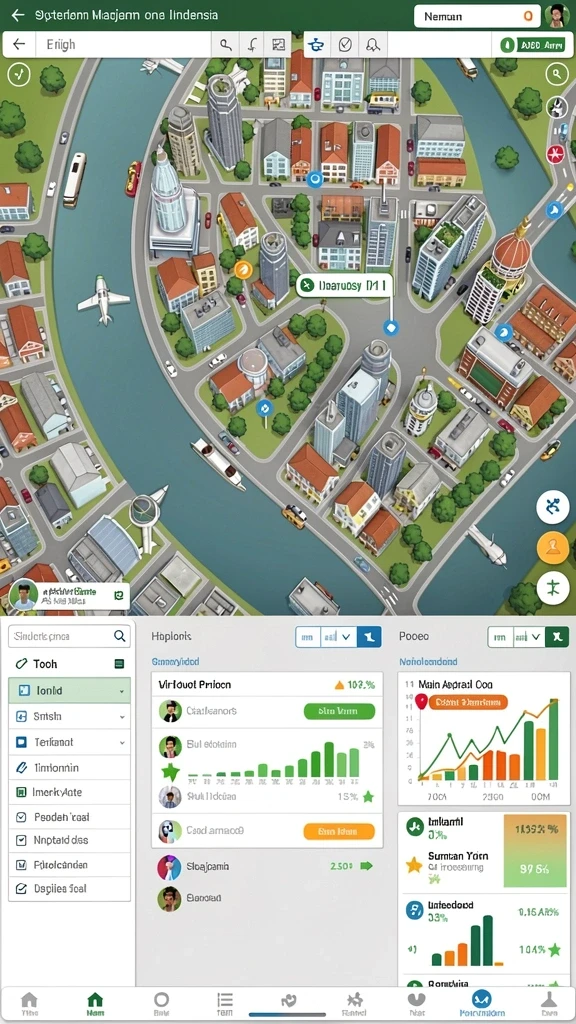Click the search magnifier in the sidebar field
Image resolution: width=576 pixels, height=1024 pixels.
click(x=120, y=635)
